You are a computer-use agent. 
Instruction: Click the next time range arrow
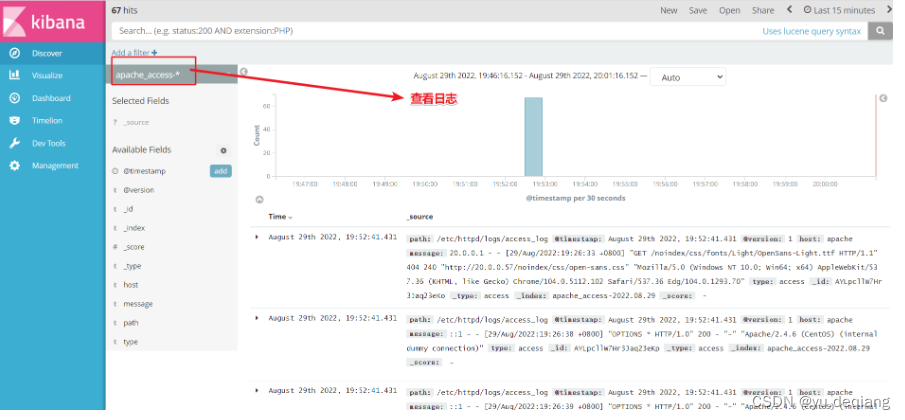click(888, 10)
